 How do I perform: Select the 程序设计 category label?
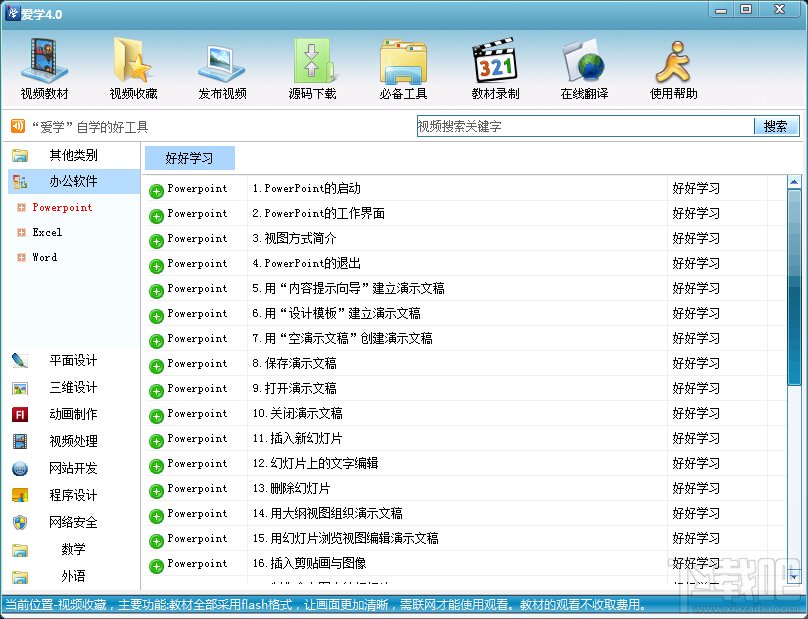click(73, 495)
